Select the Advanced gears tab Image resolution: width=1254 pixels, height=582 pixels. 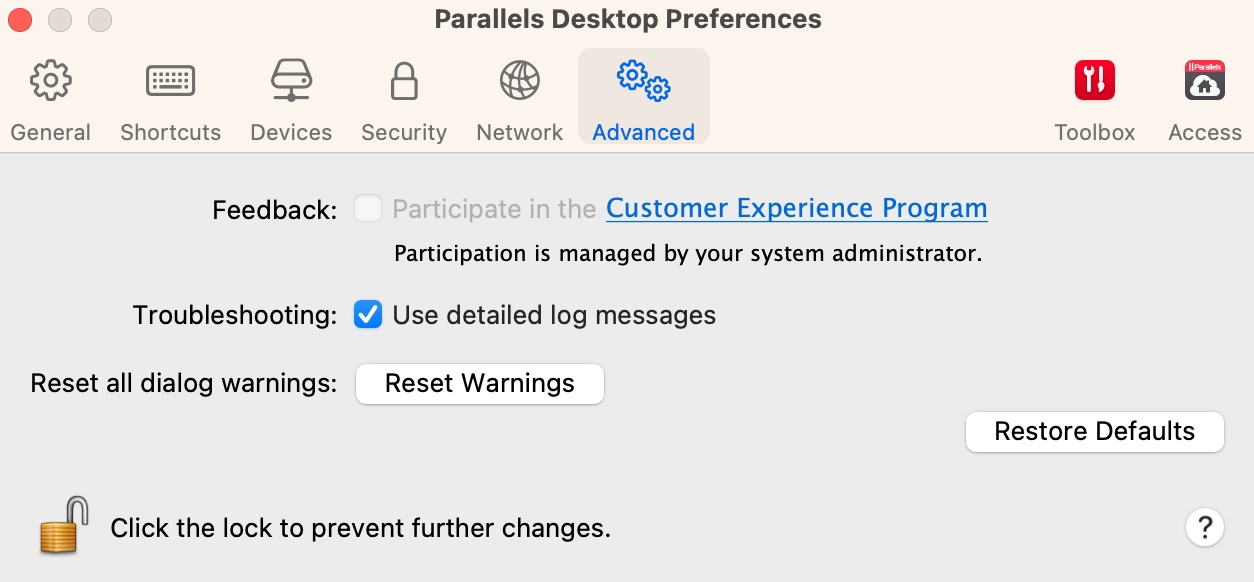pos(644,81)
